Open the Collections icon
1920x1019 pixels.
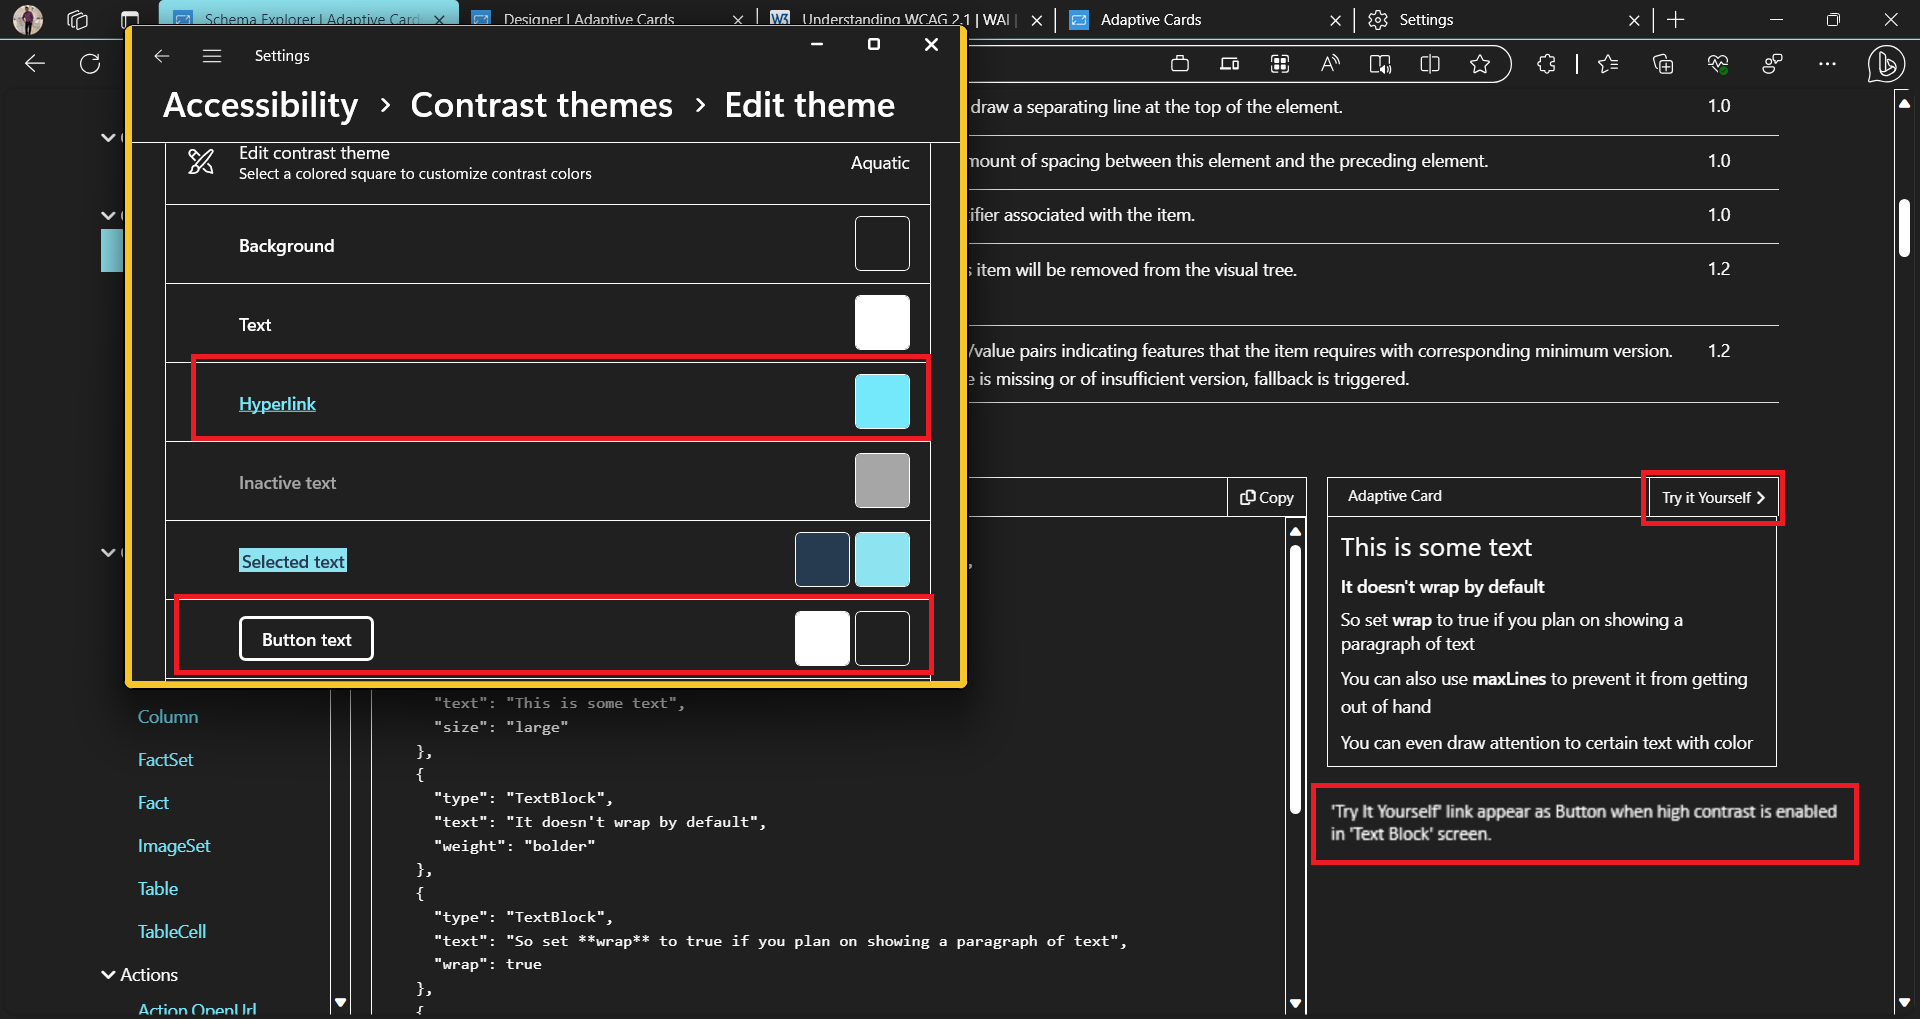point(1664,63)
